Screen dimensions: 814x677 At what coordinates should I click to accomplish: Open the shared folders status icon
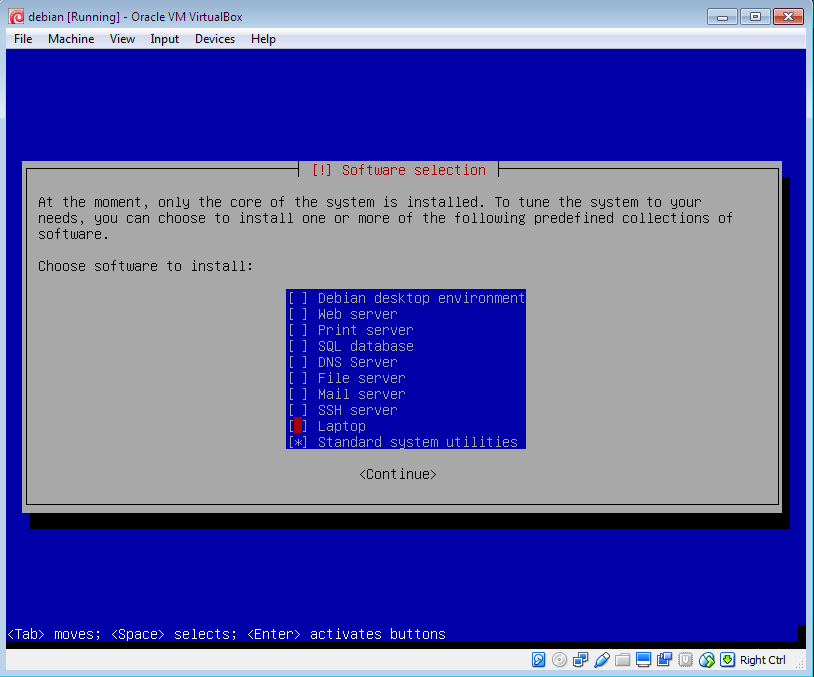[x=622, y=660]
